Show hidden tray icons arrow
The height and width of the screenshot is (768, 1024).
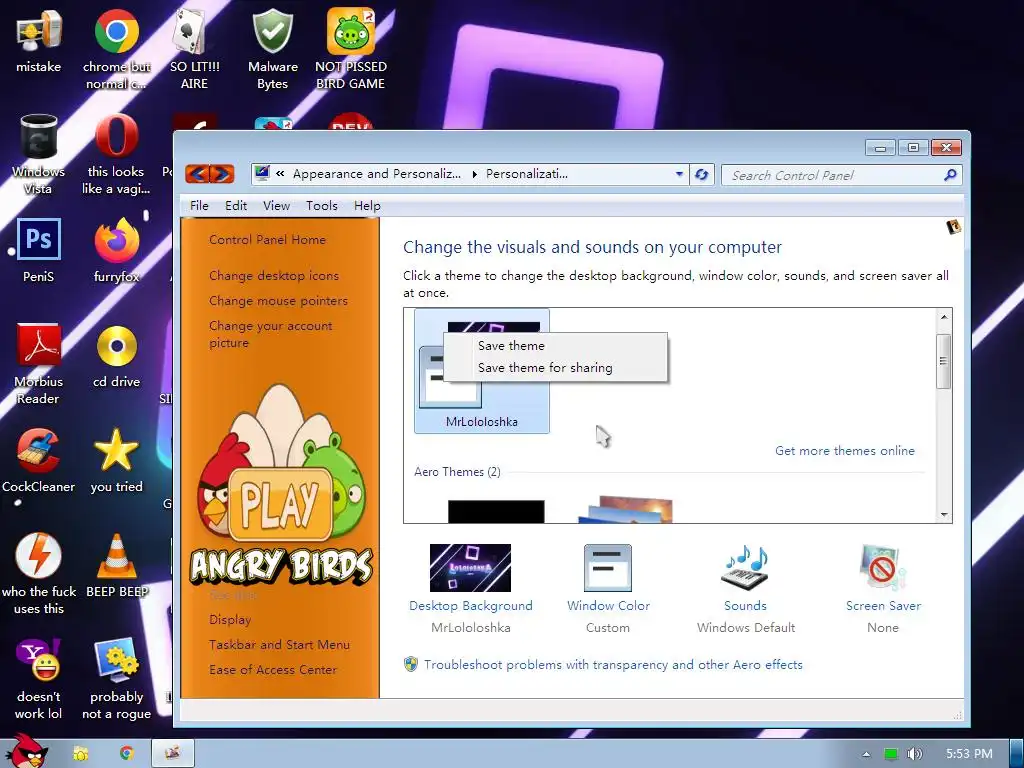point(866,754)
